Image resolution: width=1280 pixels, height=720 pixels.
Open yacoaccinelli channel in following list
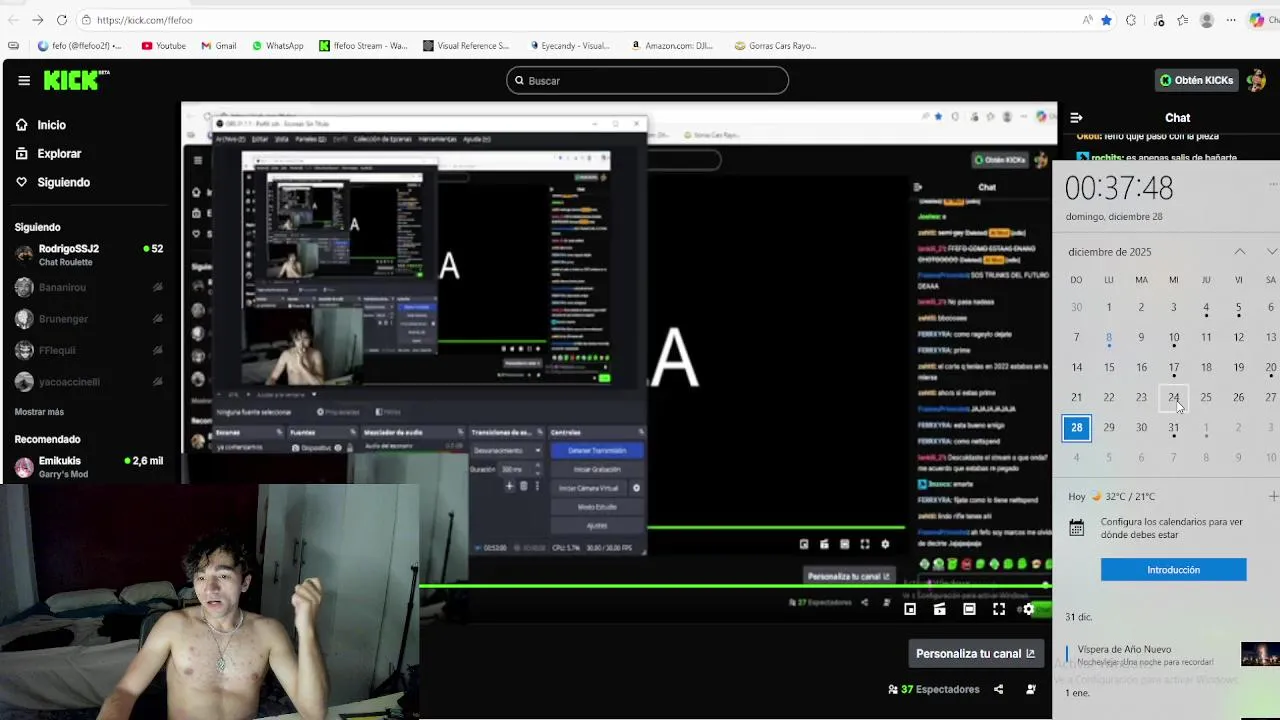[x=88, y=382]
